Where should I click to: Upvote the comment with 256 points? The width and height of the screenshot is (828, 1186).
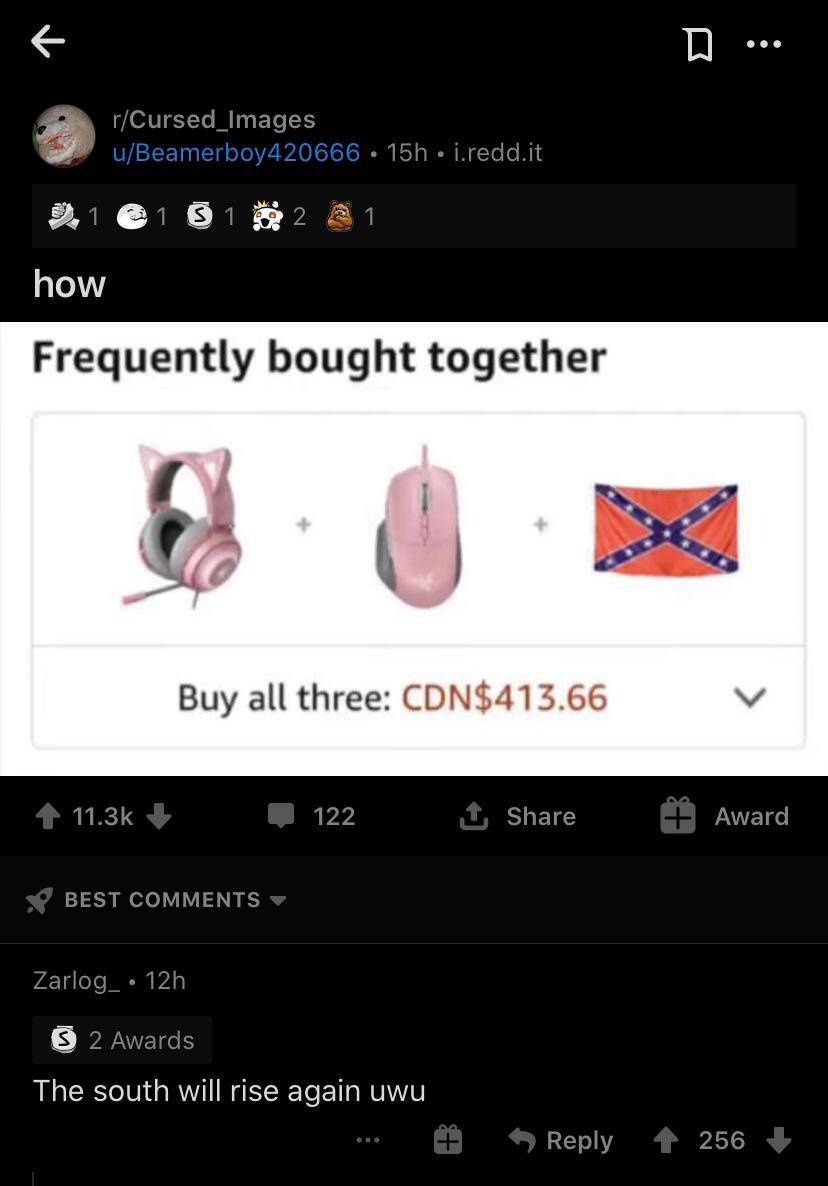point(665,1140)
